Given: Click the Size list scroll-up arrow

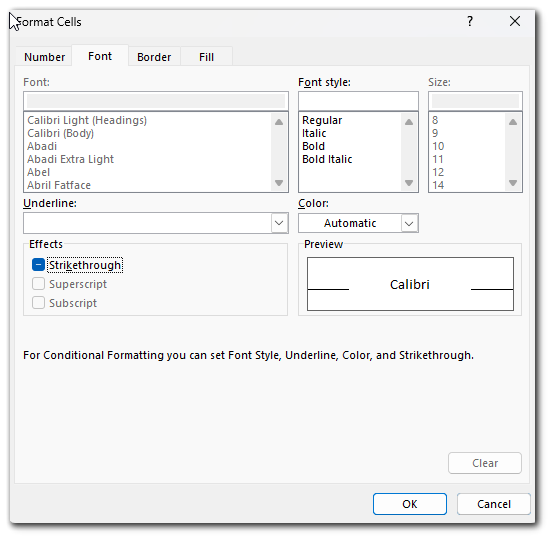Looking at the screenshot, I should point(513,122).
